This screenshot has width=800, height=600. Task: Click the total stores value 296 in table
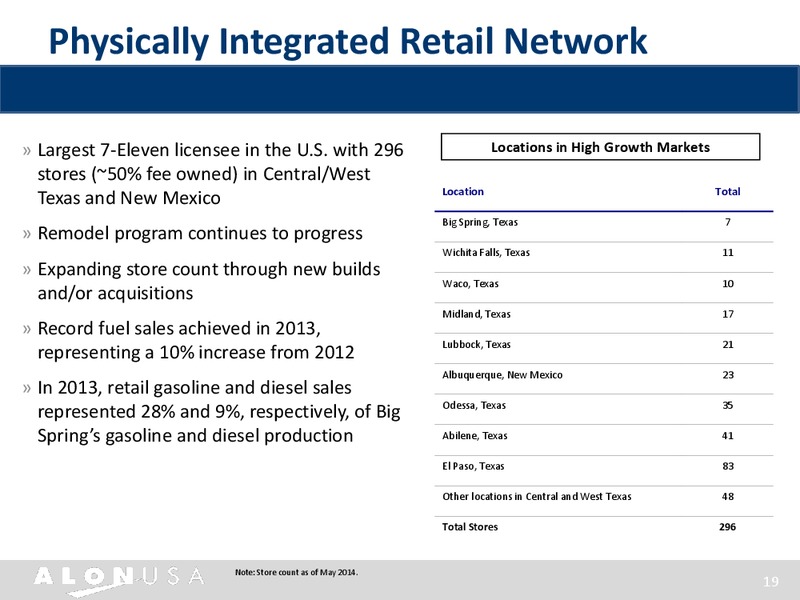[728, 527]
